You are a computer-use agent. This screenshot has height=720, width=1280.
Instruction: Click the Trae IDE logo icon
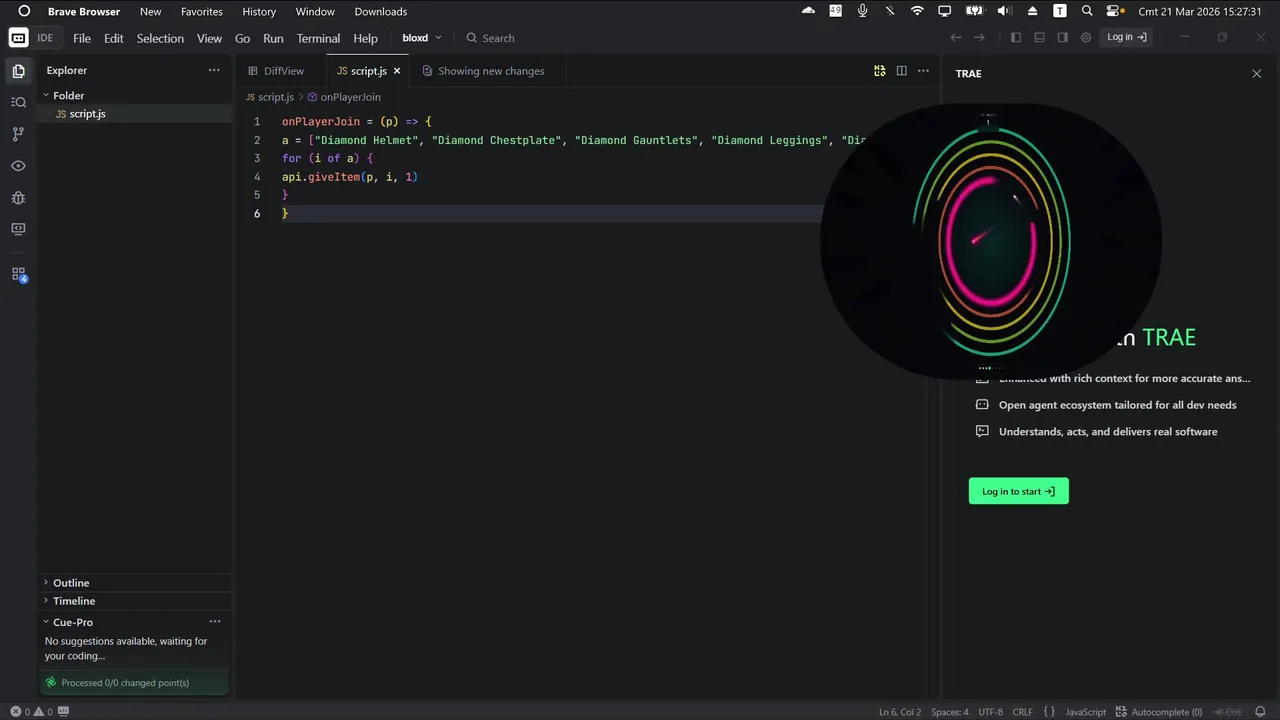(x=18, y=38)
